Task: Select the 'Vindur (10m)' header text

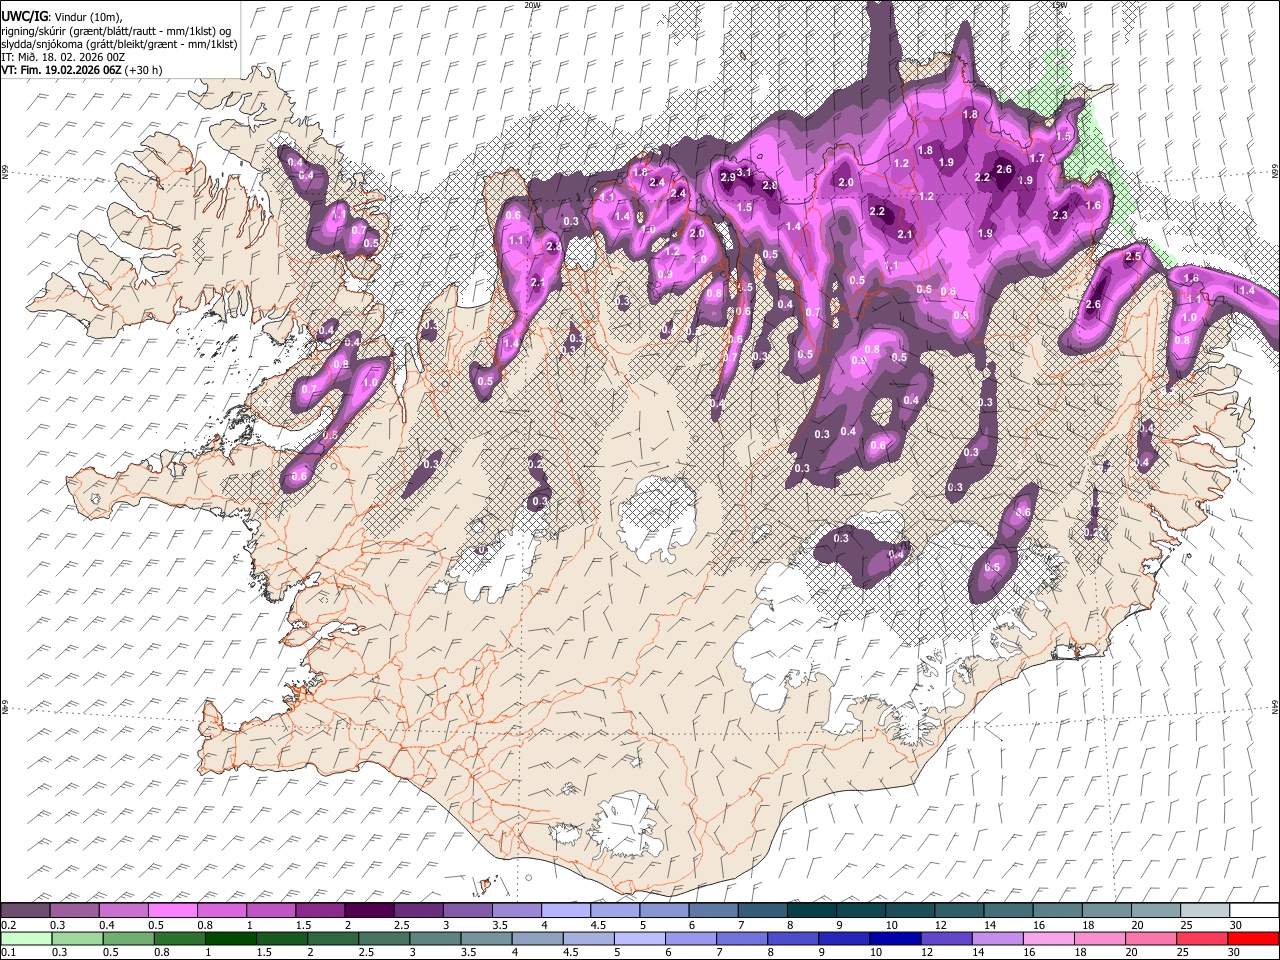Action: pos(85,16)
